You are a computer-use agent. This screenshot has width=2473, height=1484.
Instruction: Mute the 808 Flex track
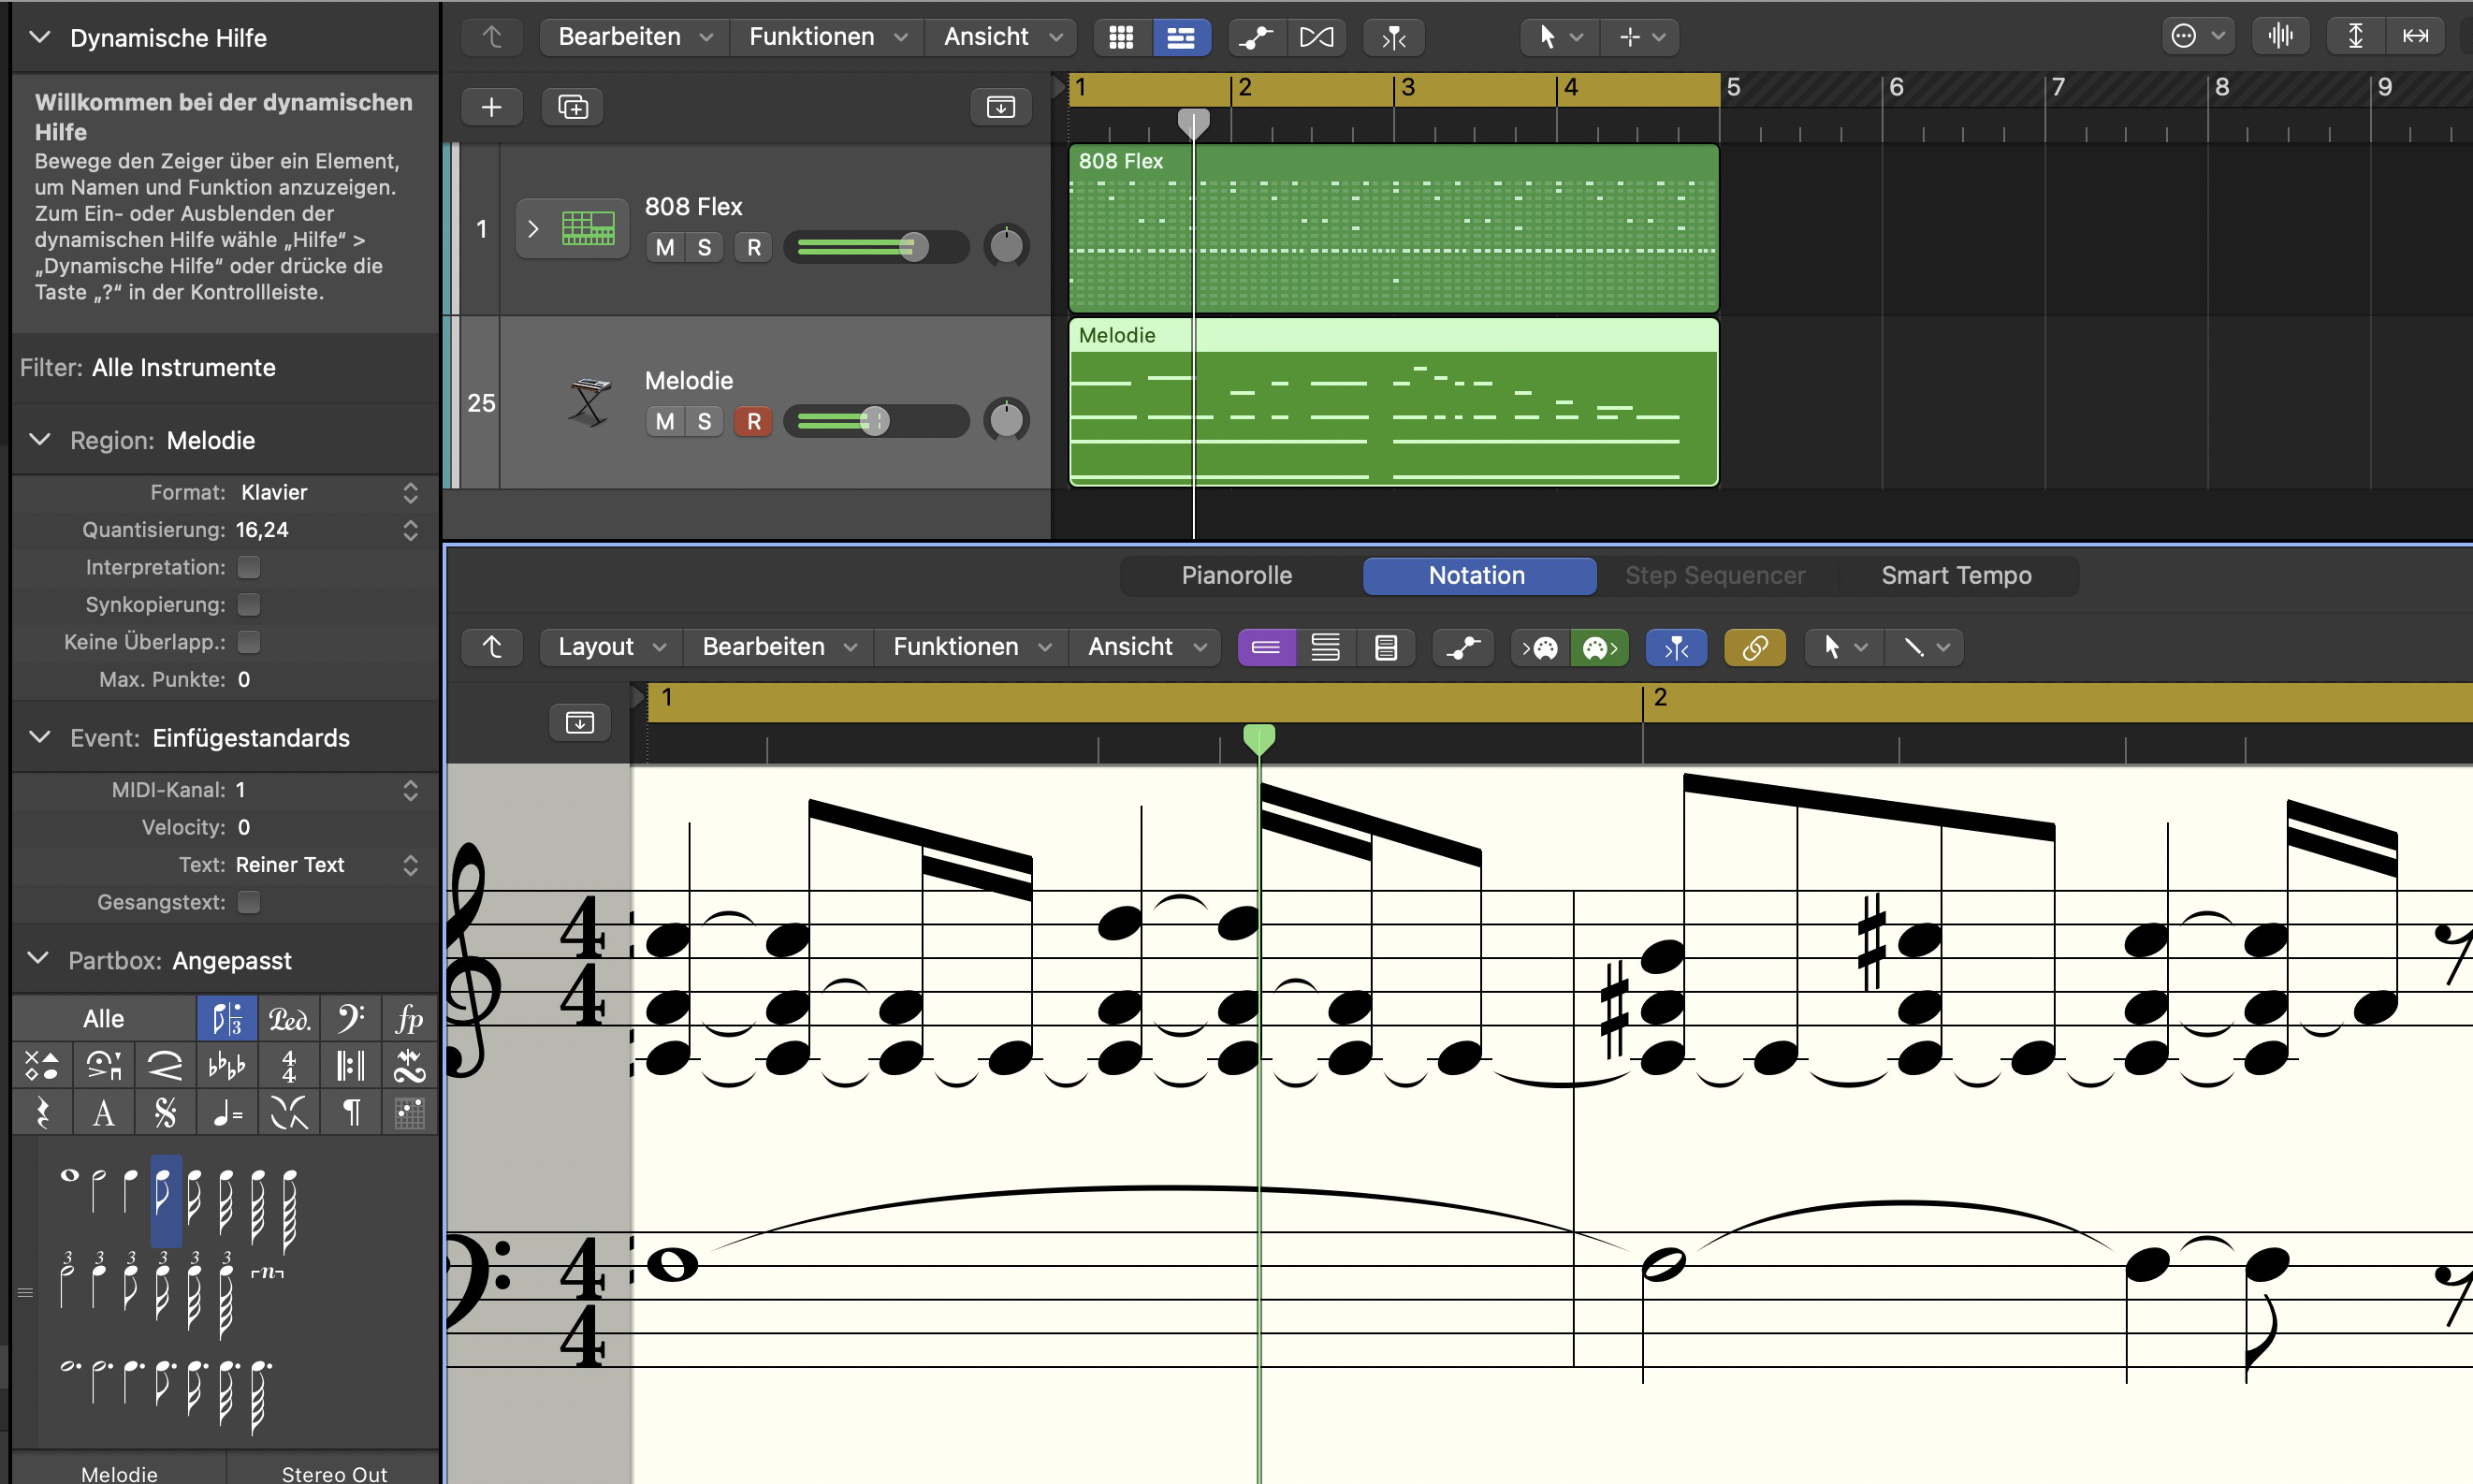tap(662, 247)
